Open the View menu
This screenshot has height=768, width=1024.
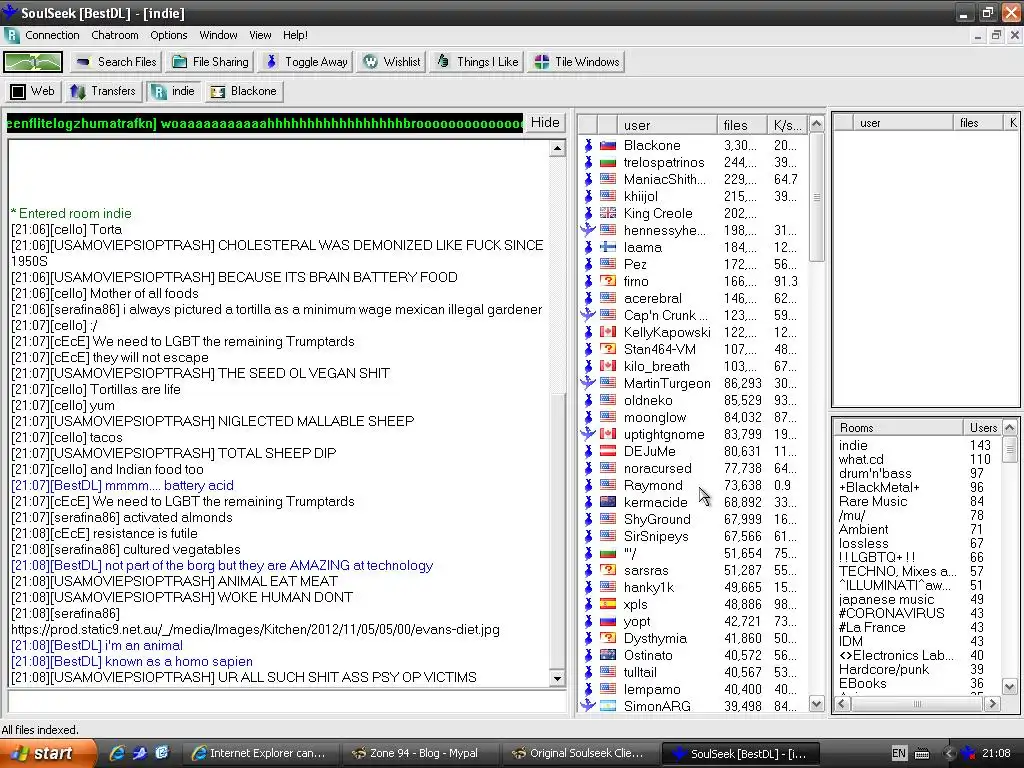[x=260, y=35]
